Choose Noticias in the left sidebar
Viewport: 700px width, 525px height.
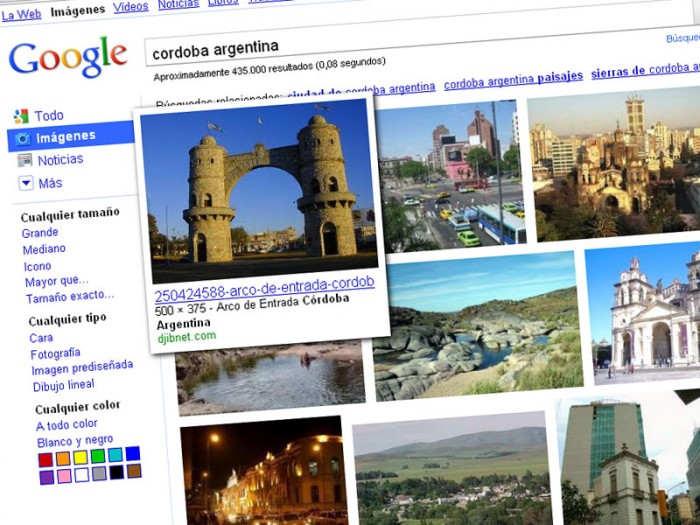click(x=60, y=159)
